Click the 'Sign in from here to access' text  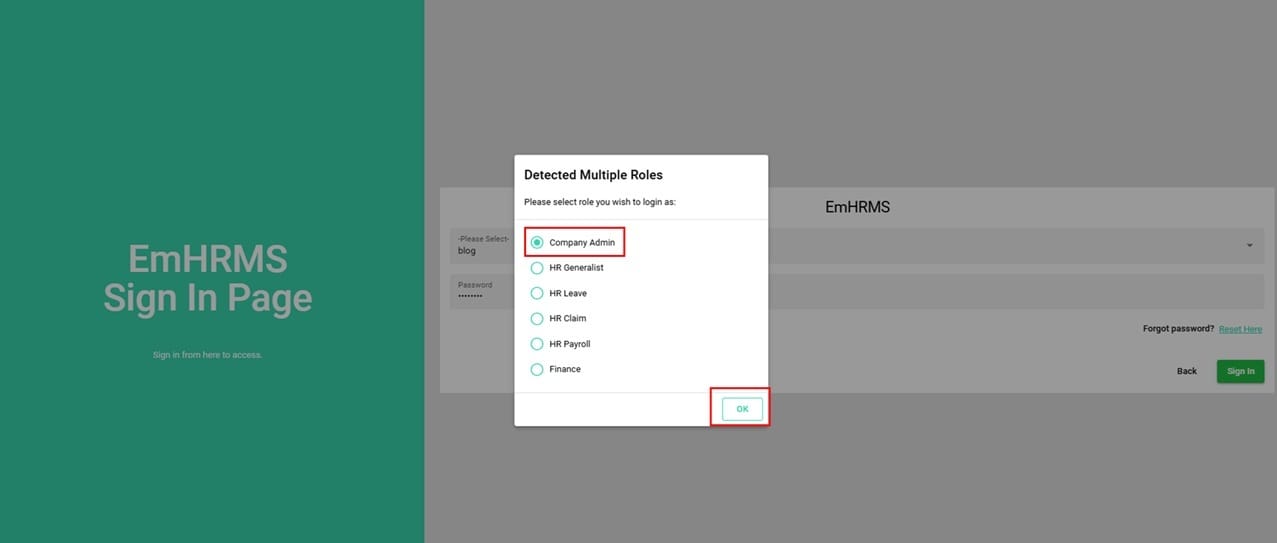click(x=208, y=355)
